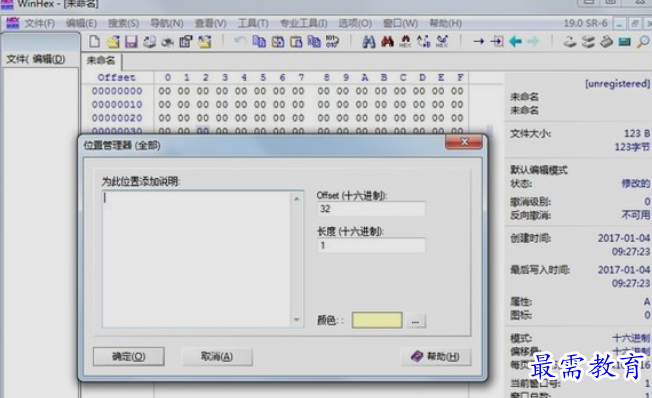Click the grayed Forward arrow icon
Viewport: 652px width, 398px height.
click(x=533, y=41)
